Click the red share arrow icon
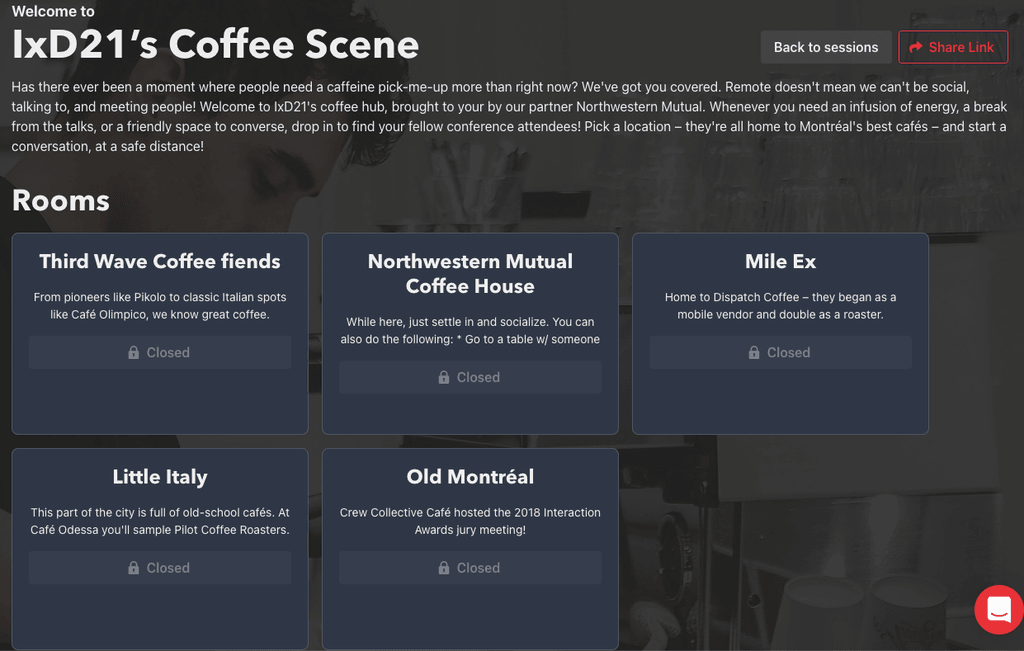The width and height of the screenshot is (1024, 651). coord(917,46)
